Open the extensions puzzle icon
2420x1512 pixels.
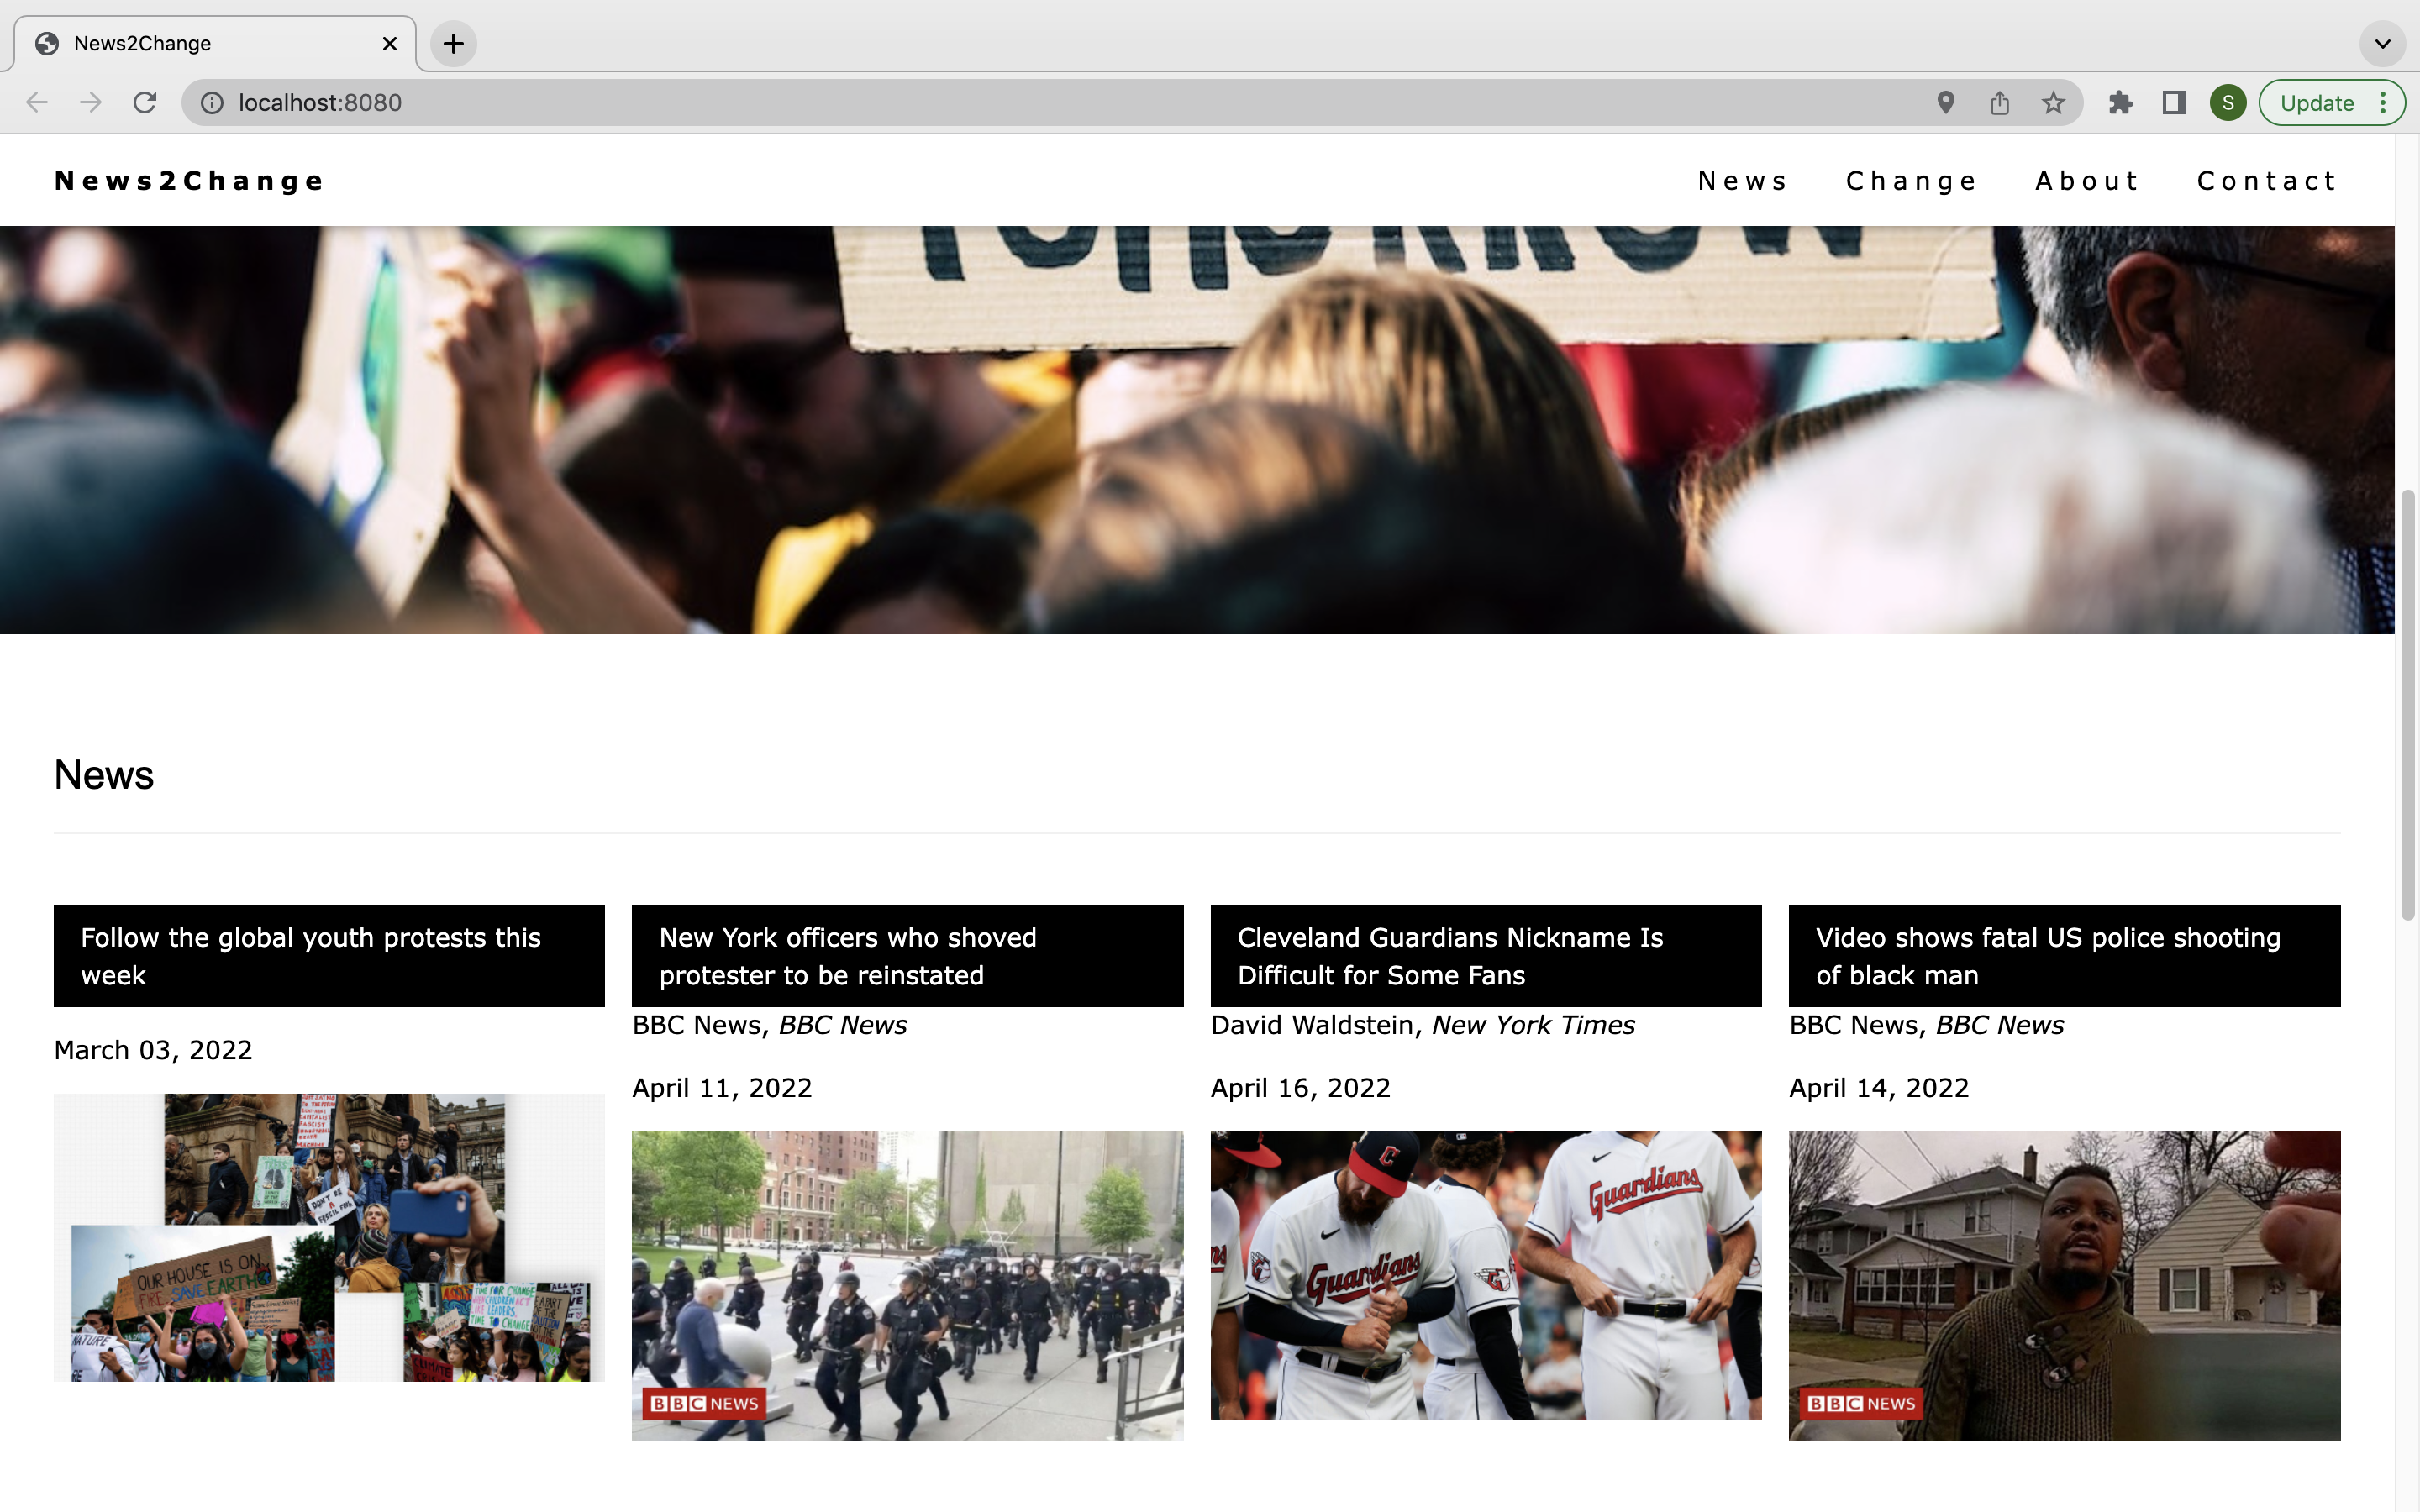coord(2120,102)
